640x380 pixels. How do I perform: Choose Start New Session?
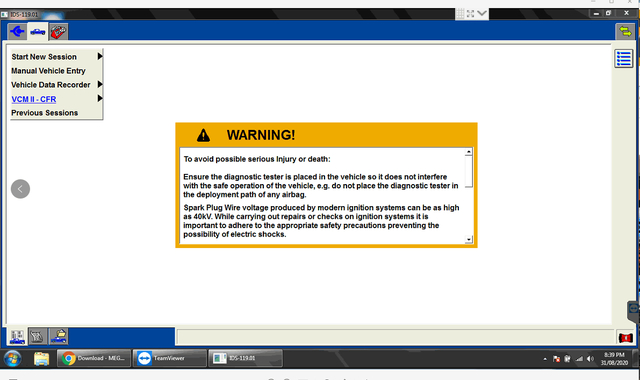coord(44,57)
